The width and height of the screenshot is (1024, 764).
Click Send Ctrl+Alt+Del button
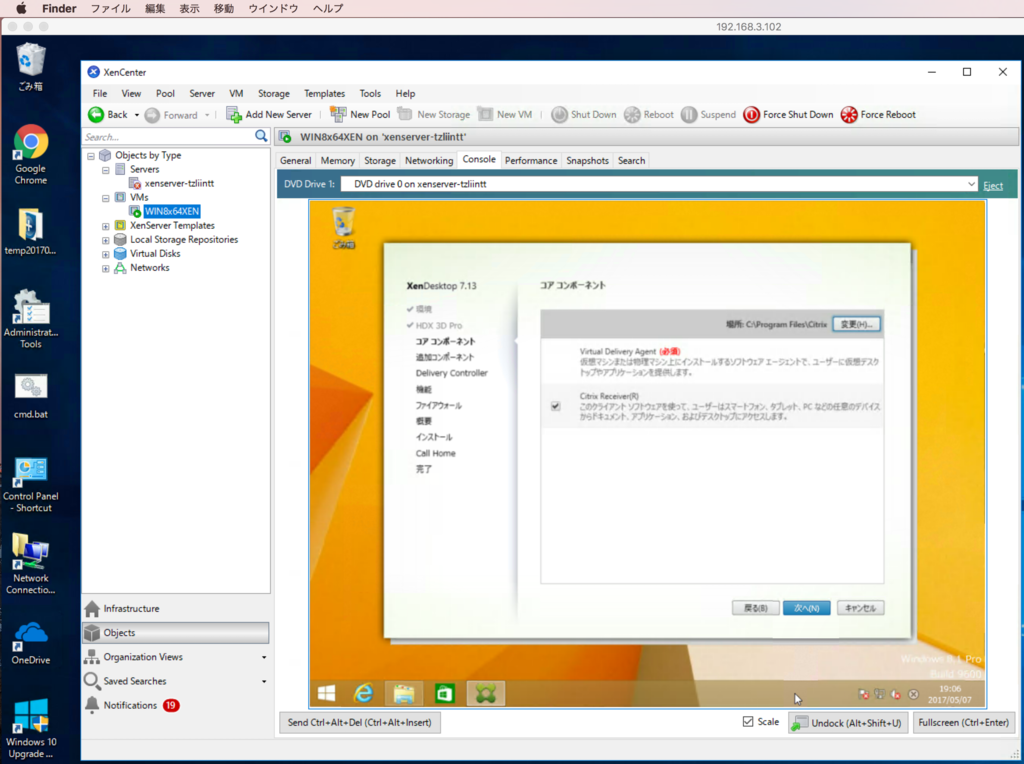(360, 722)
